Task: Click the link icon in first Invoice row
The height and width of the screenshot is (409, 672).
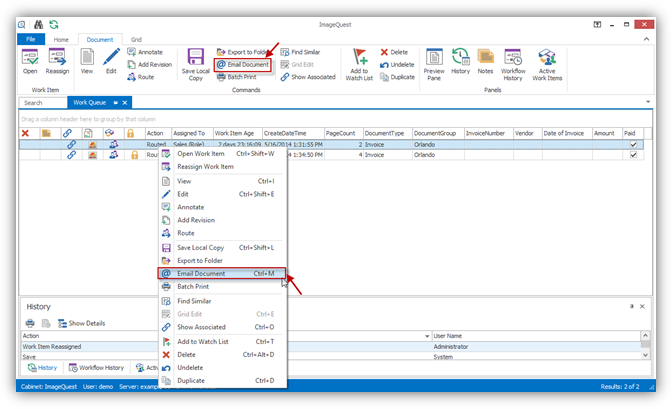Action: (x=71, y=144)
